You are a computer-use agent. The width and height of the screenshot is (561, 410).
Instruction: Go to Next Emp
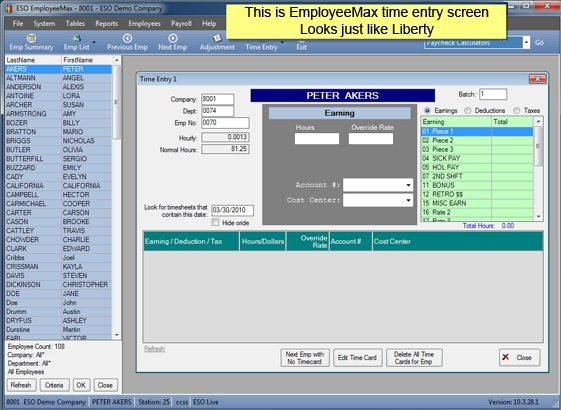(172, 42)
